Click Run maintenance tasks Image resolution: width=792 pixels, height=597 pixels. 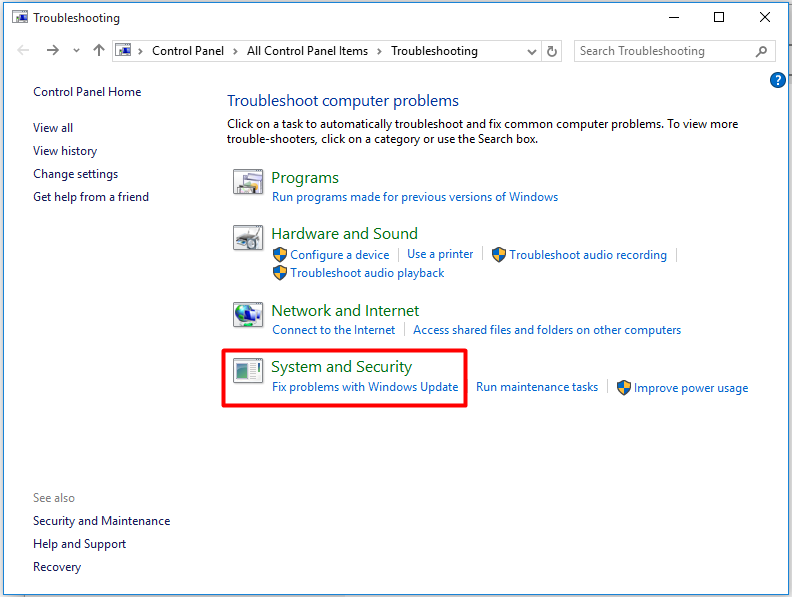click(x=537, y=387)
